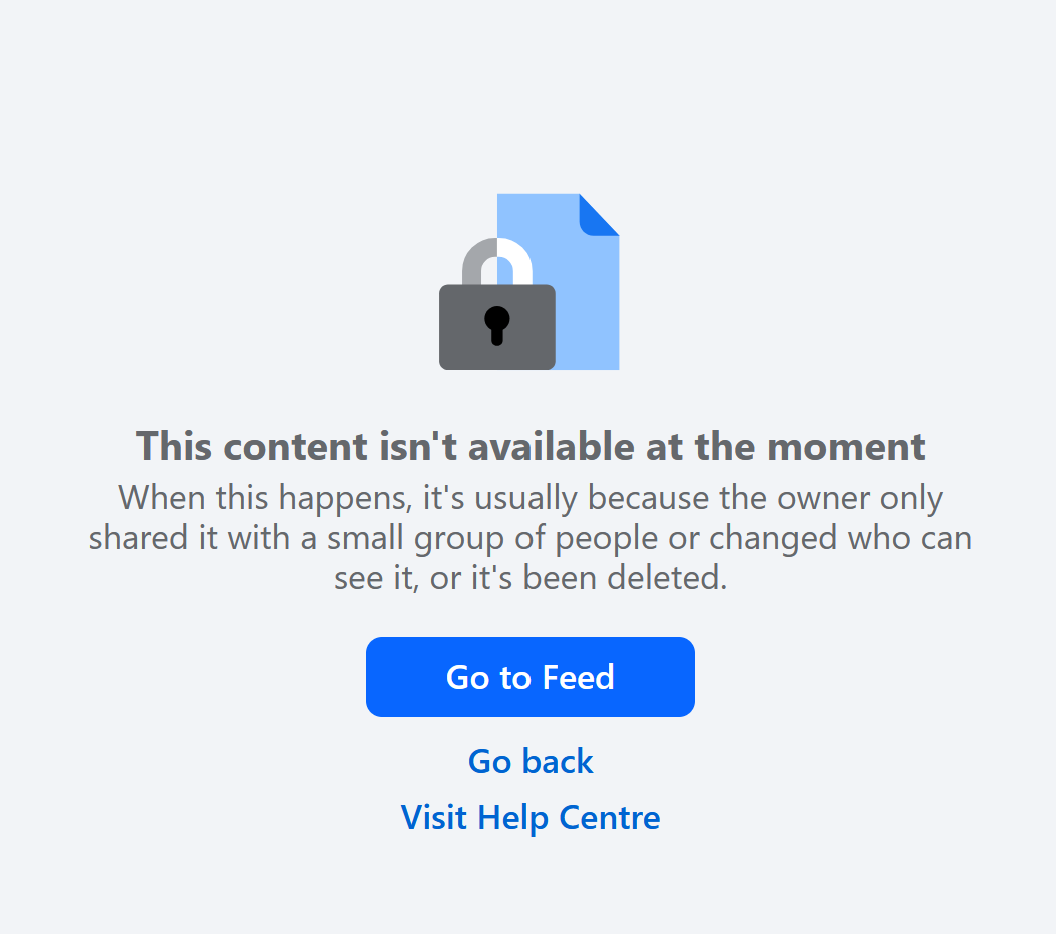This screenshot has height=934, width=1056.
Task: Select the locked content illustration
Action: 529,281
